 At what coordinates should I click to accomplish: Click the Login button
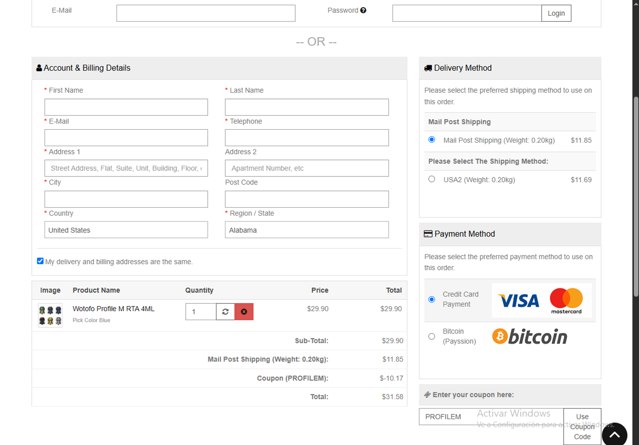[x=556, y=13]
